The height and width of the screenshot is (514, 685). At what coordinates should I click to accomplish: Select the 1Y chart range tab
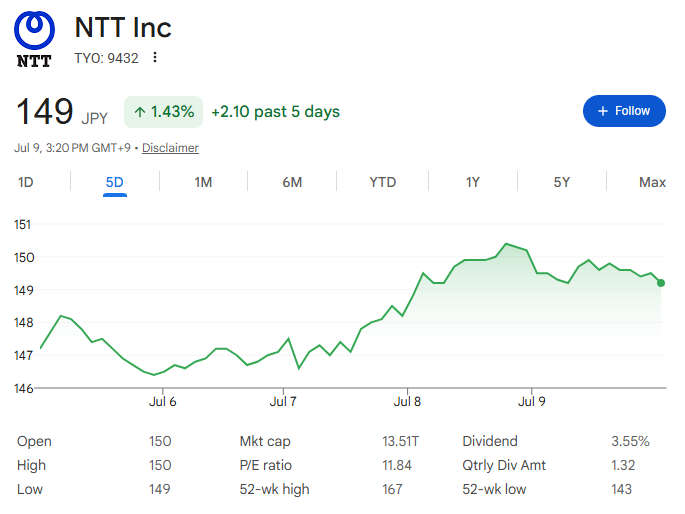[x=473, y=182]
